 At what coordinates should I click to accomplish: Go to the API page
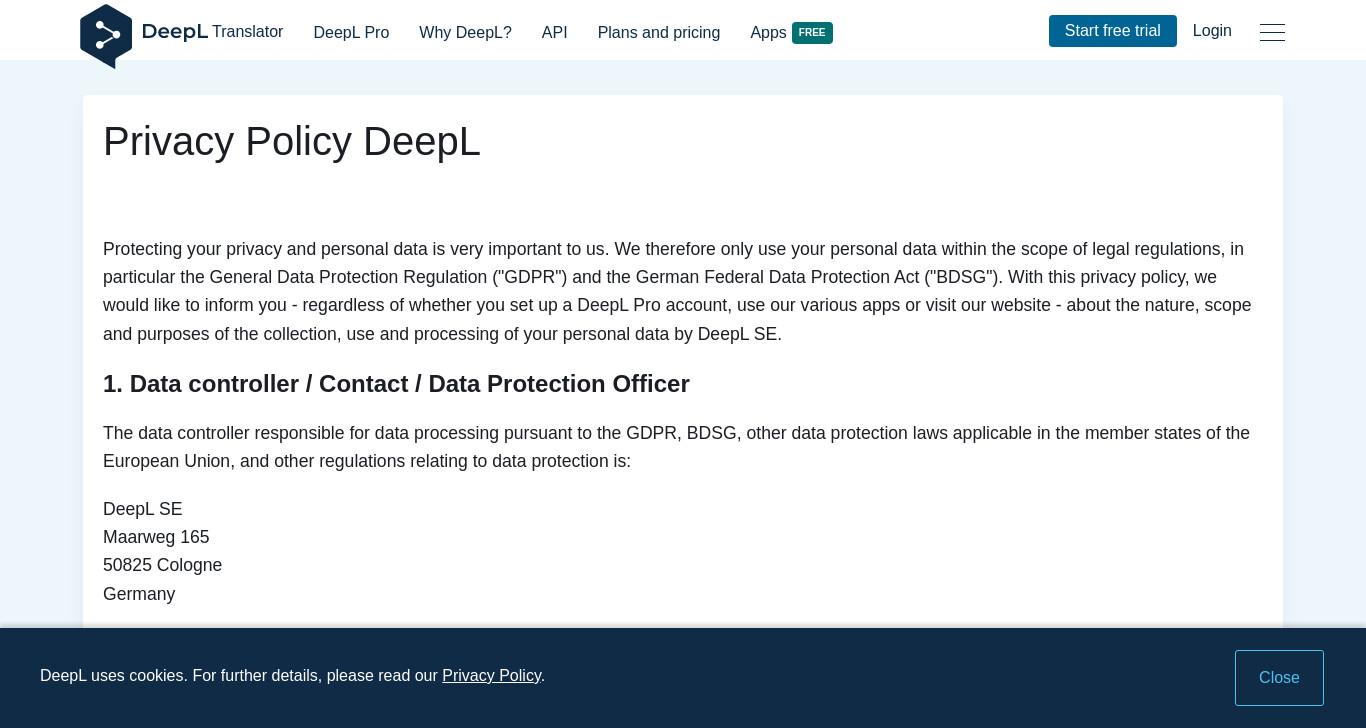pos(554,33)
